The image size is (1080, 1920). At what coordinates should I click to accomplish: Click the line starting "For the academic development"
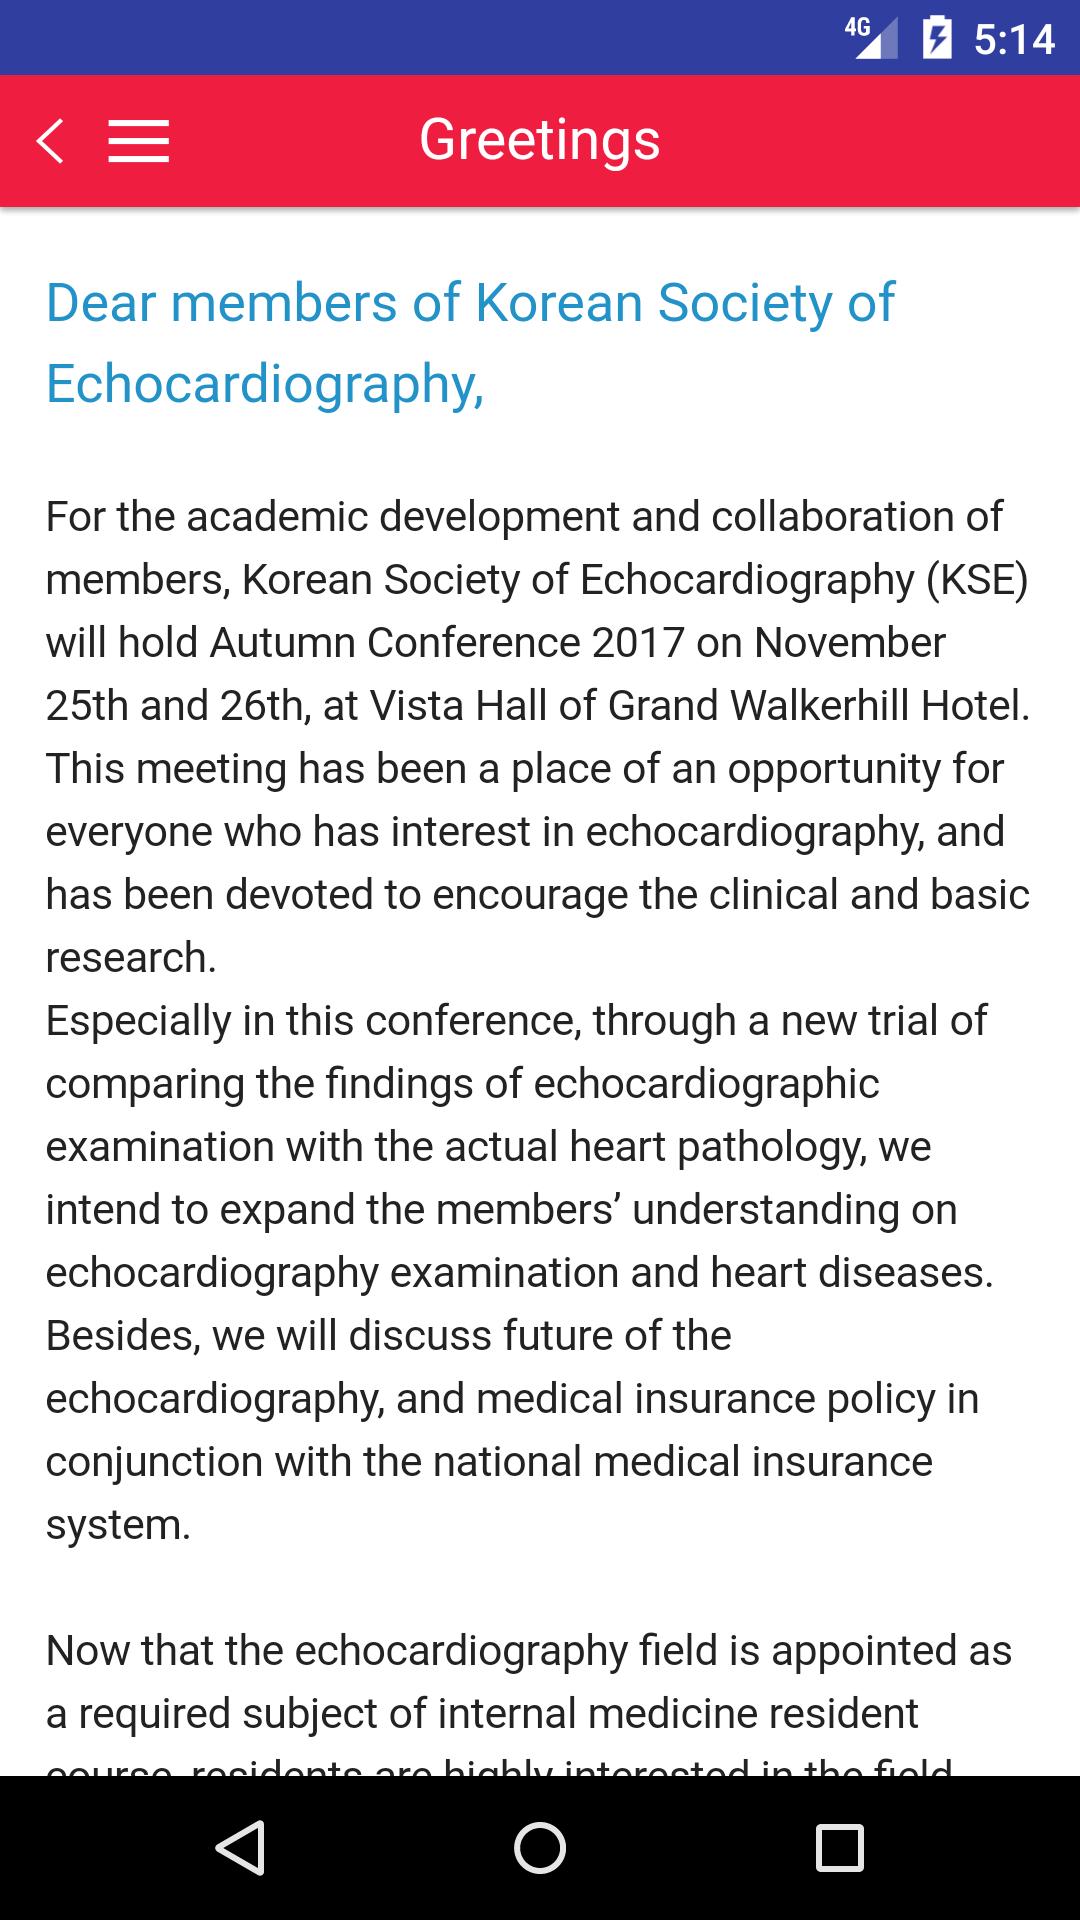coord(524,517)
